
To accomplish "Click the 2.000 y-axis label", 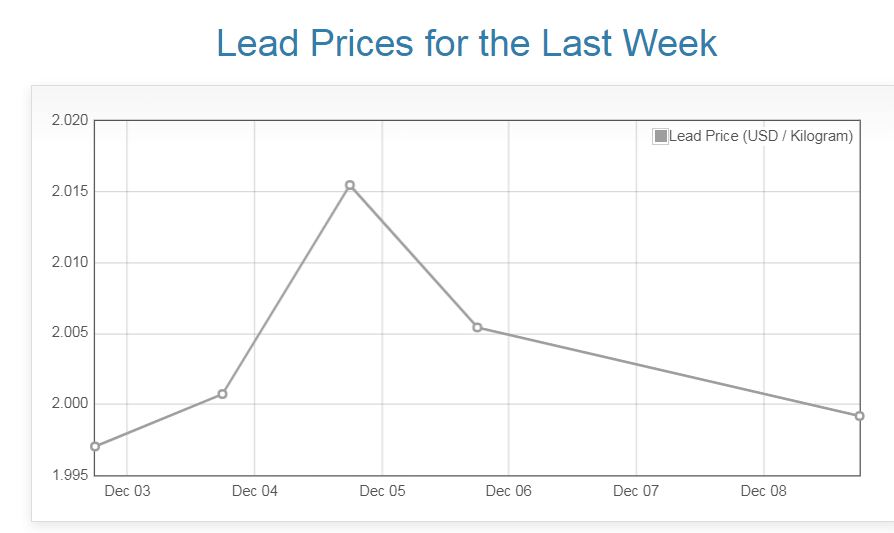I will click(x=70, y=404).
